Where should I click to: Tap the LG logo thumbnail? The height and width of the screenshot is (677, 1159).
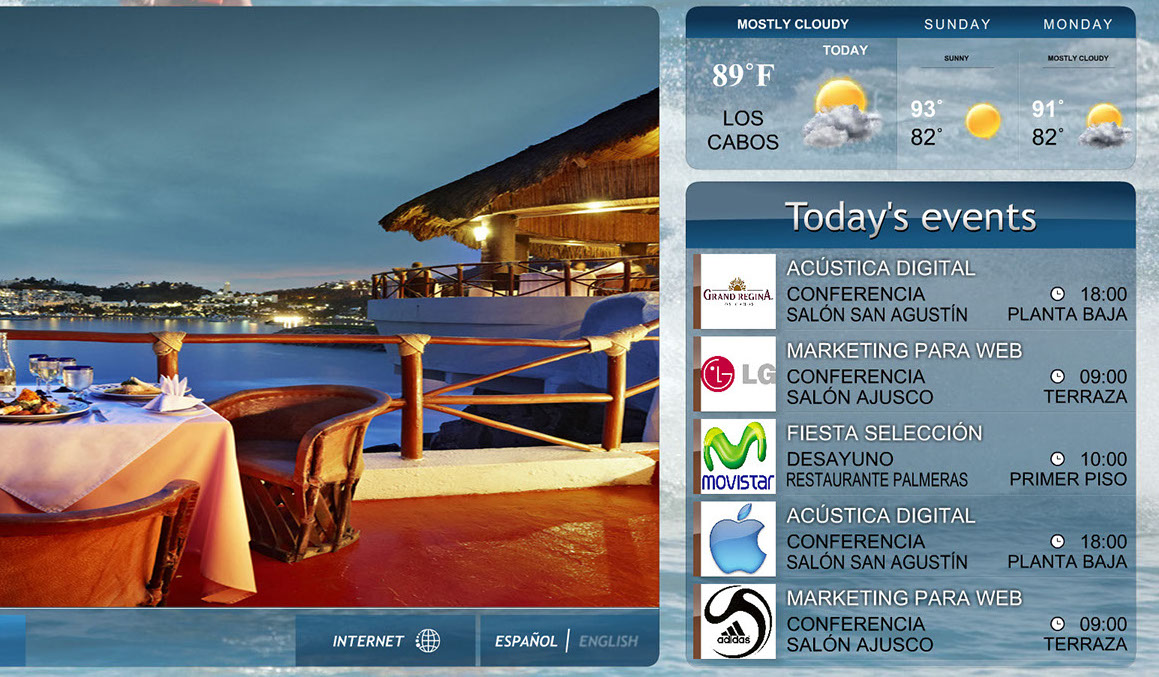(738, 374)
